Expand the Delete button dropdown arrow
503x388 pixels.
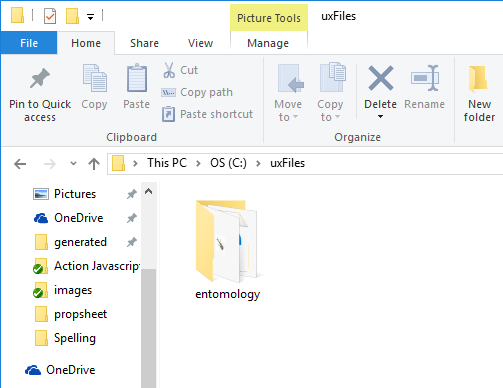(380, 116)
